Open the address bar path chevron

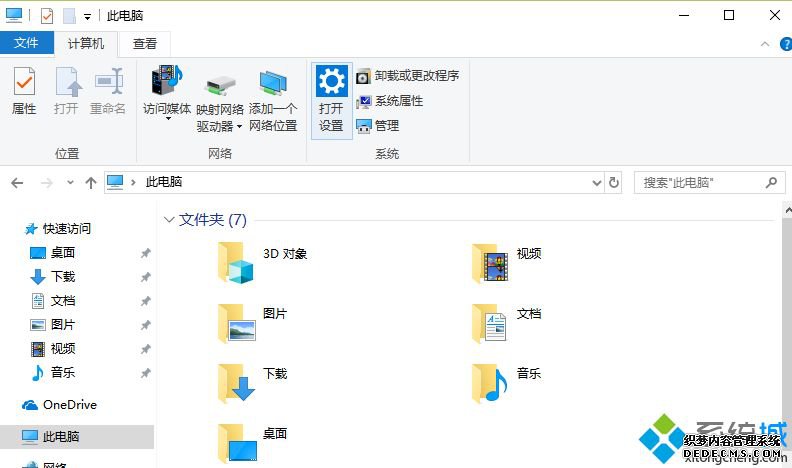(x=133, y=183)
